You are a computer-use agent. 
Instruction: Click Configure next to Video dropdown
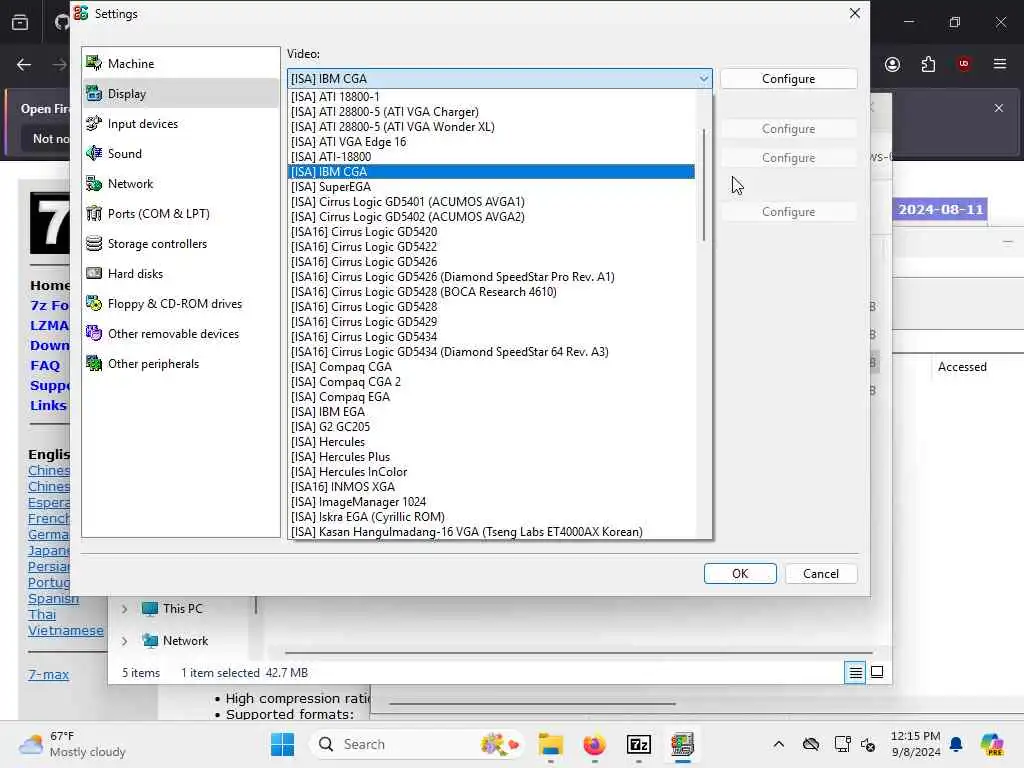coord(788,78)
